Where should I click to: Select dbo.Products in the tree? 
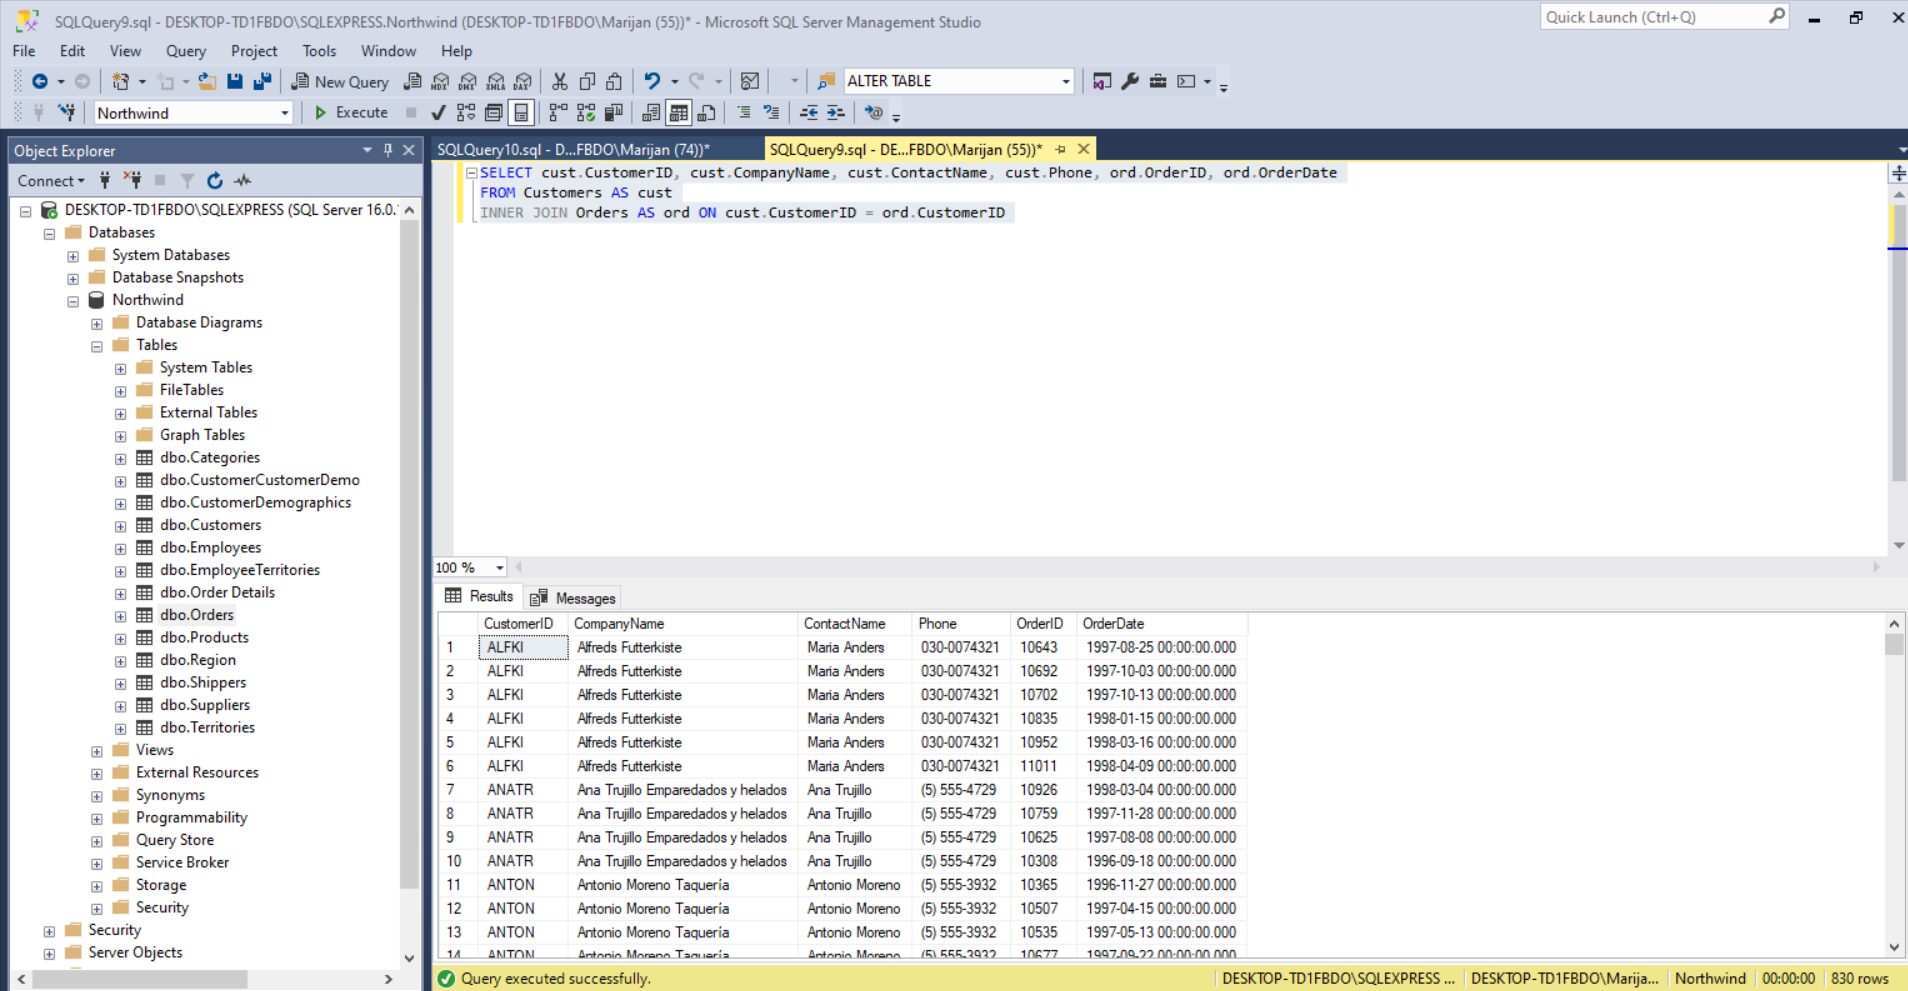pos(204,637)
